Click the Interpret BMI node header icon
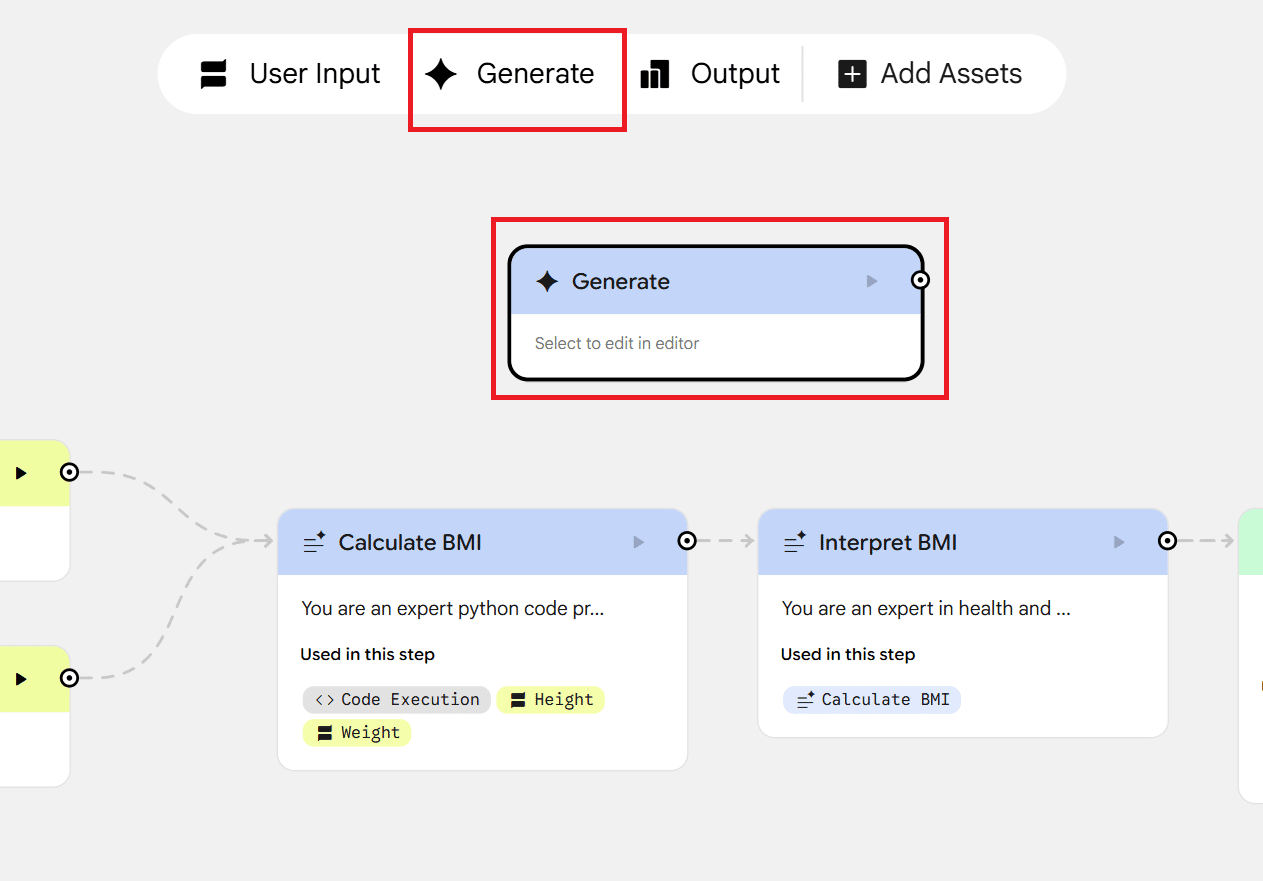The image size is (1263, 881). point(795,543)
